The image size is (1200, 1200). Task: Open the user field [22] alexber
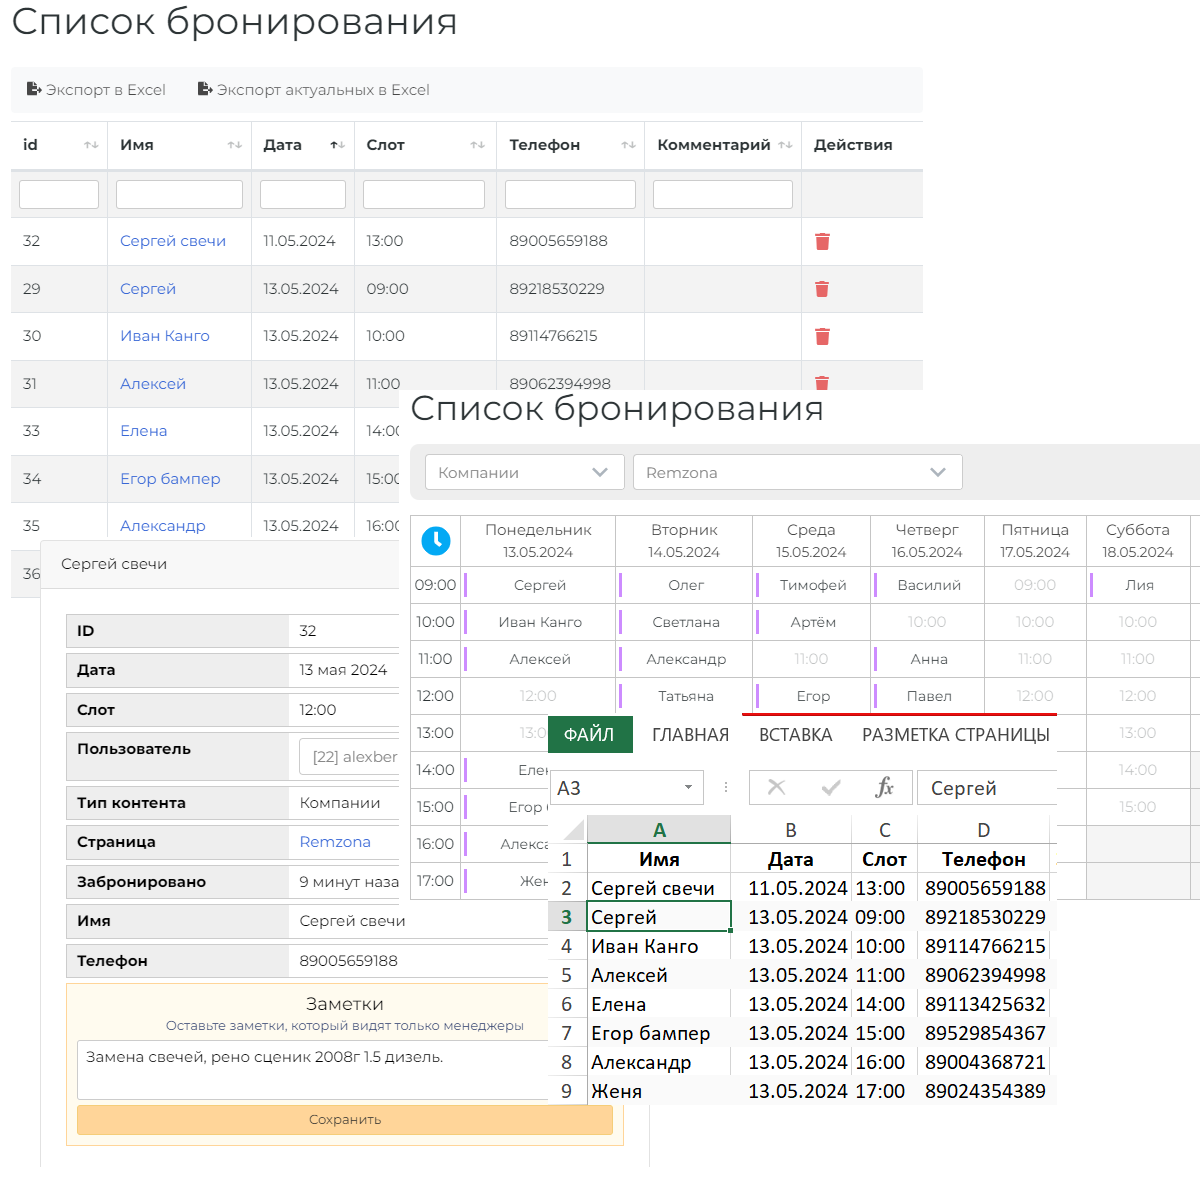[349, 757]
